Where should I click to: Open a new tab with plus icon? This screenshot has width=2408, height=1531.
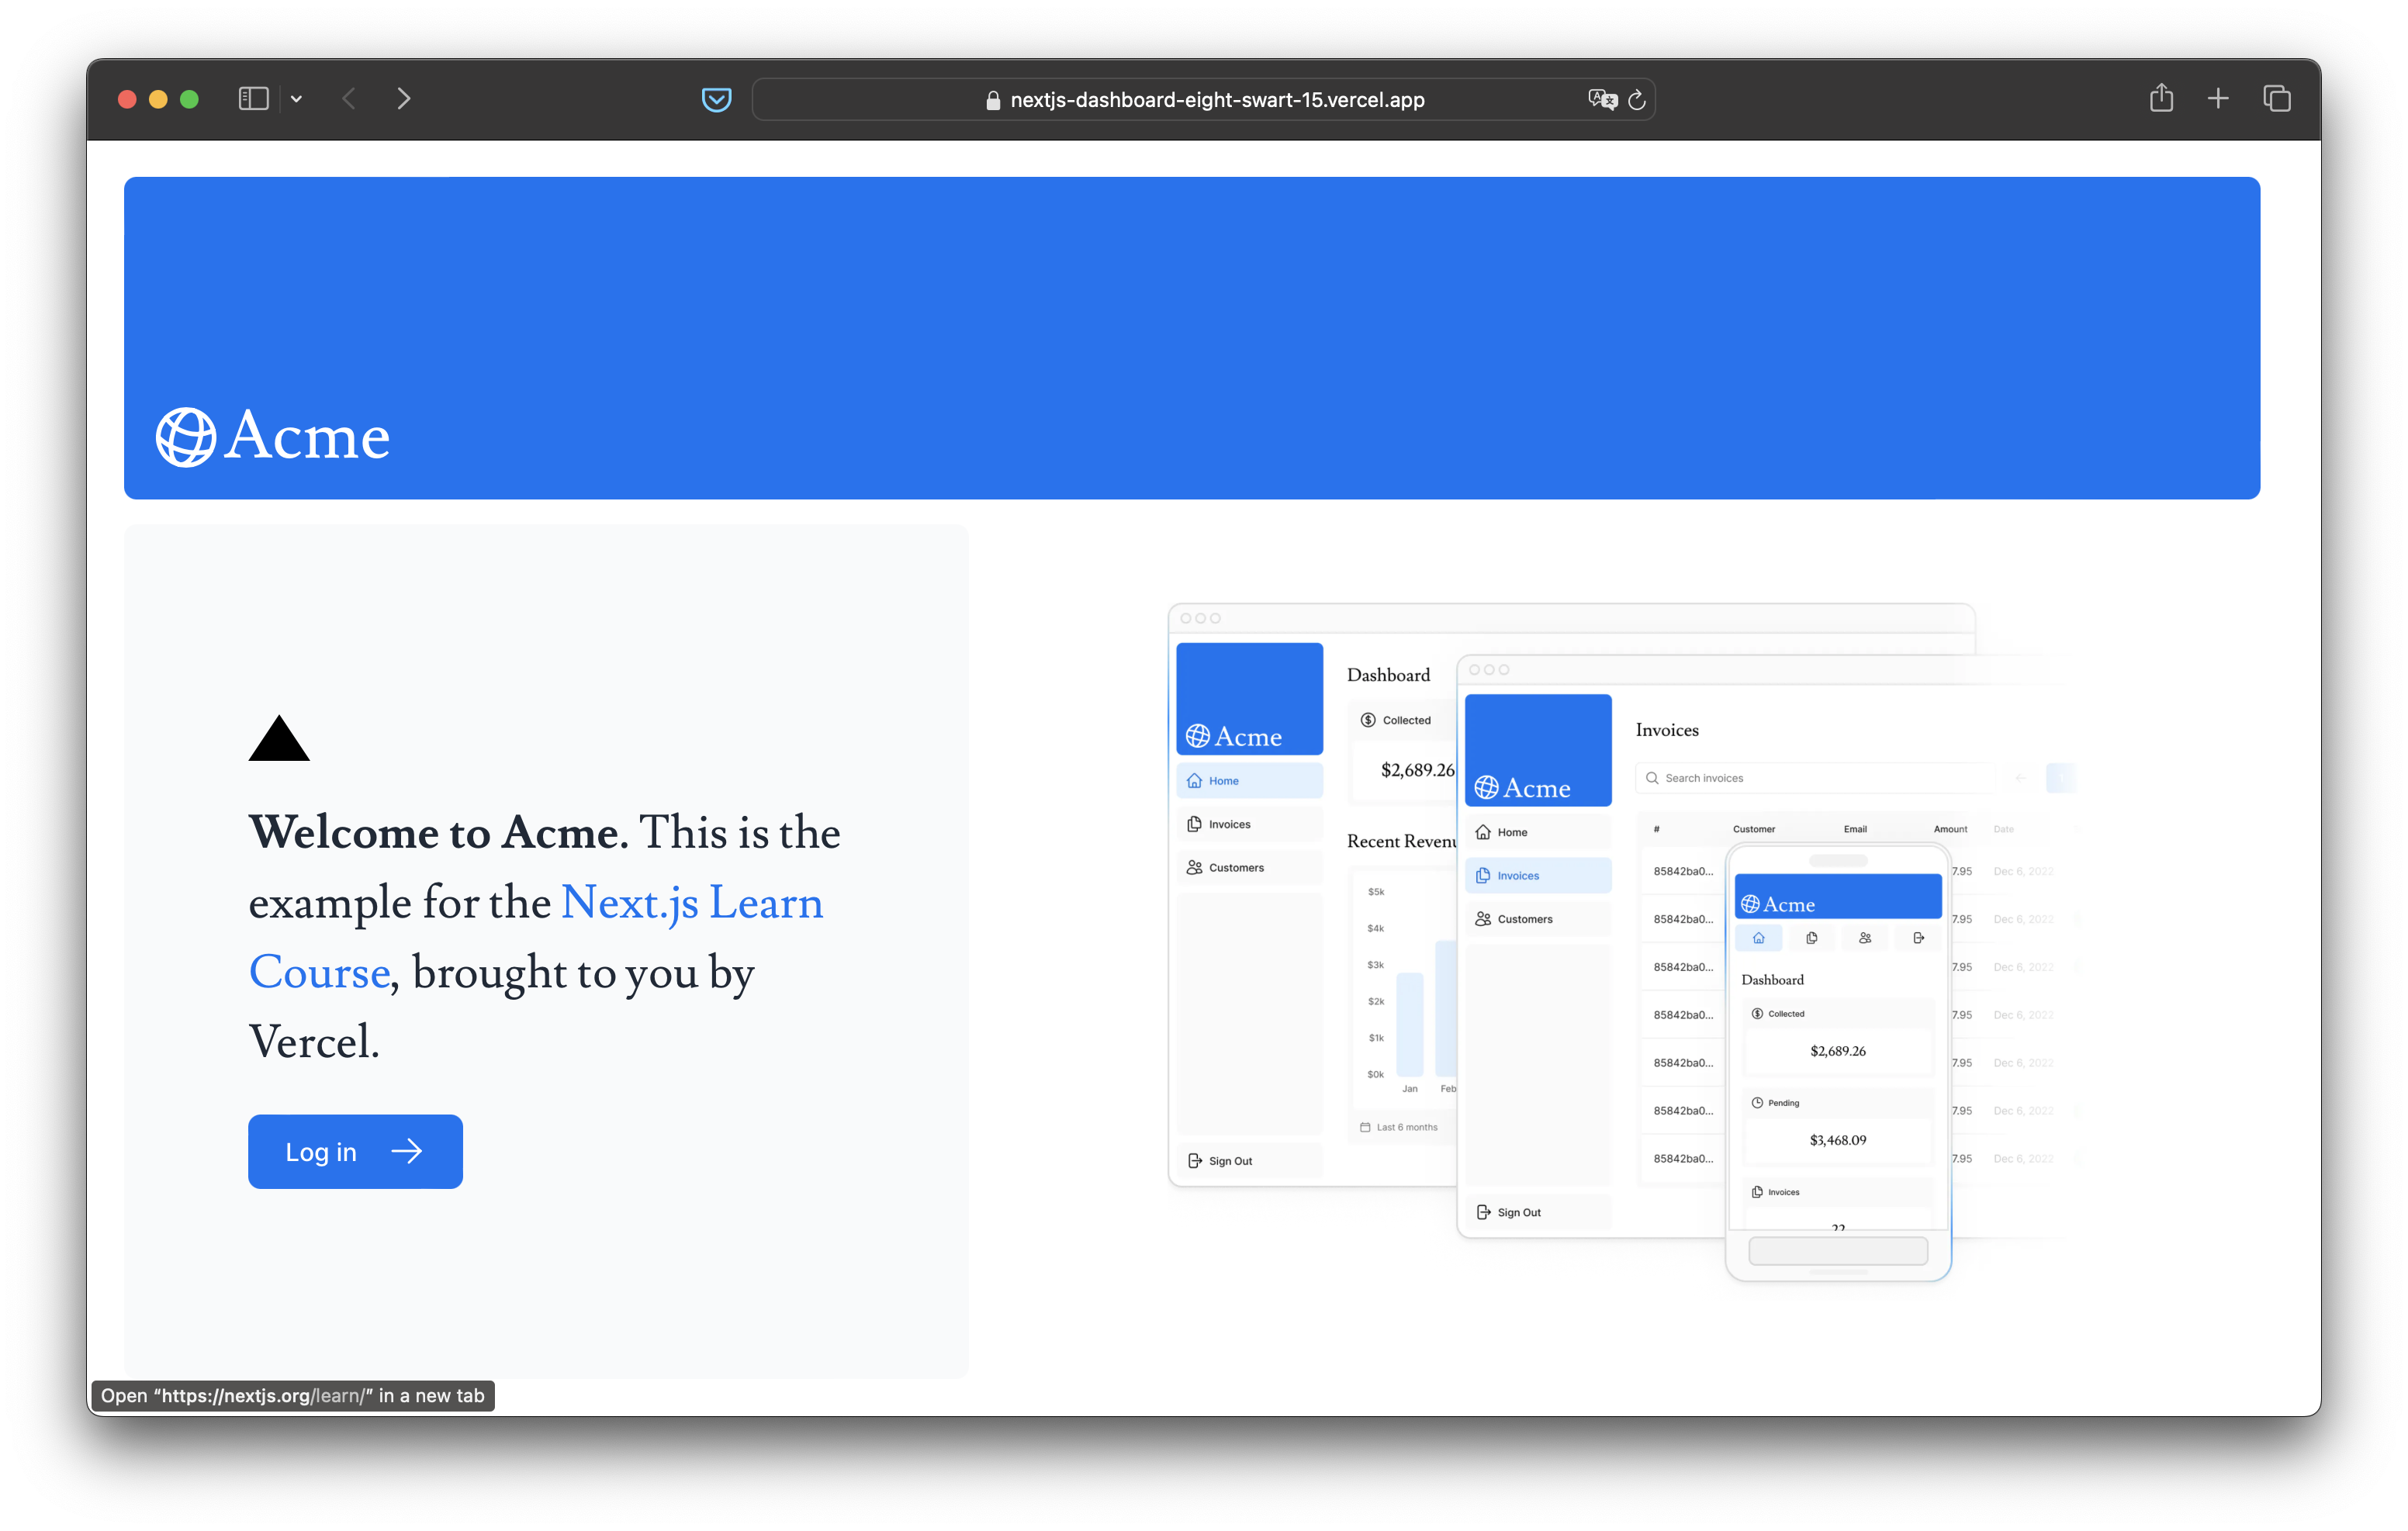tap(2218, 98)
